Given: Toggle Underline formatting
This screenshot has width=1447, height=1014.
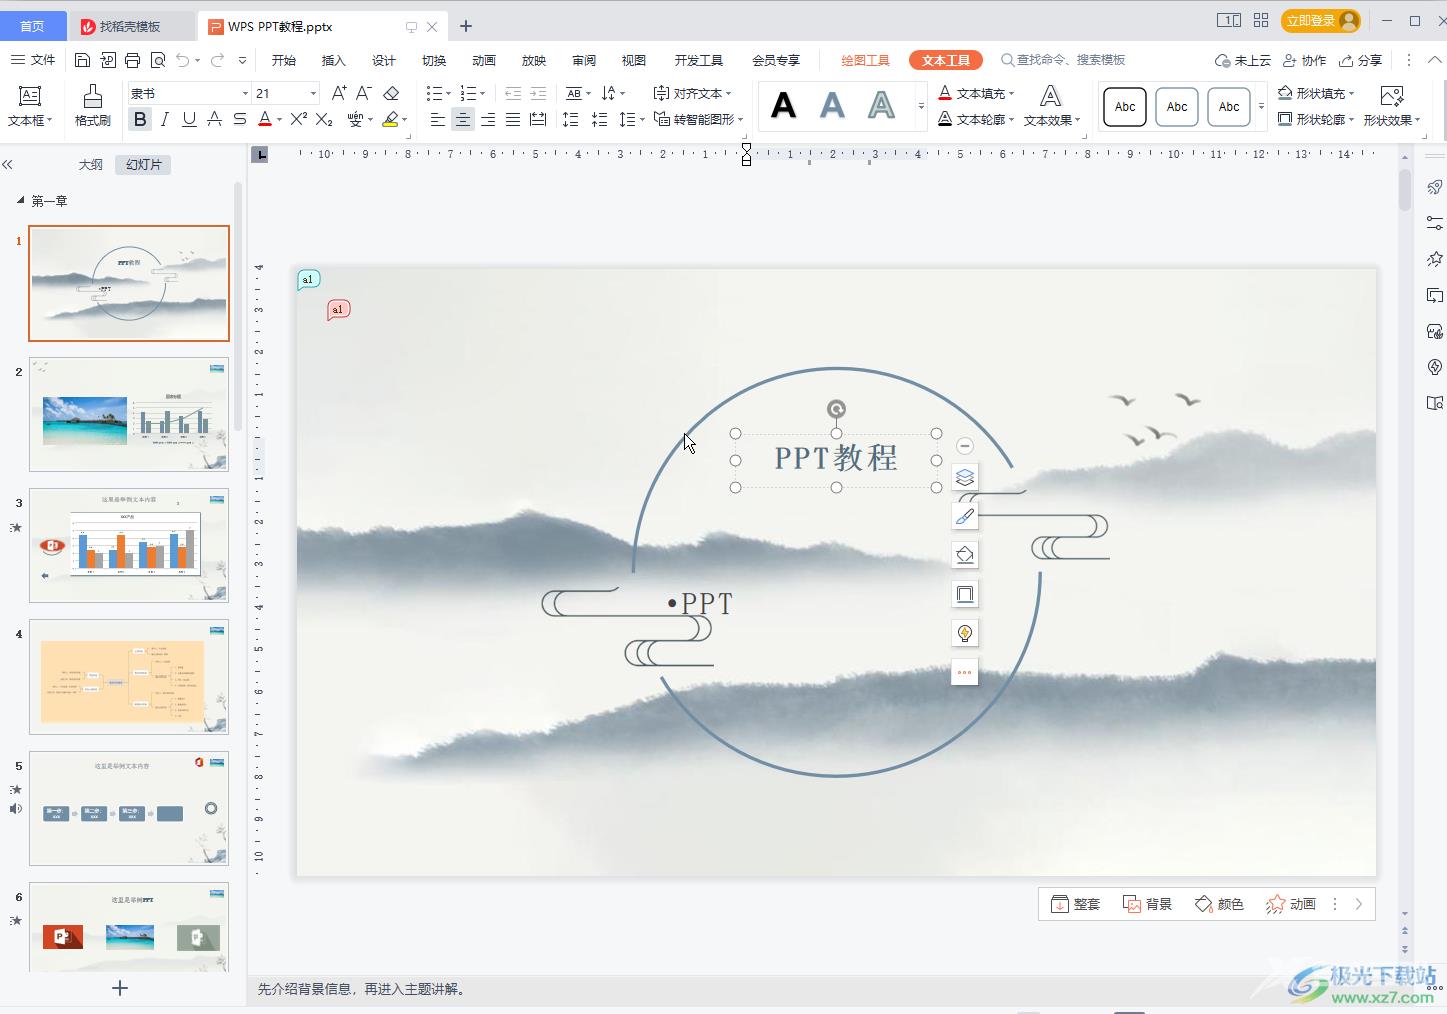Looking at the screenshot, I should [189, 119].
